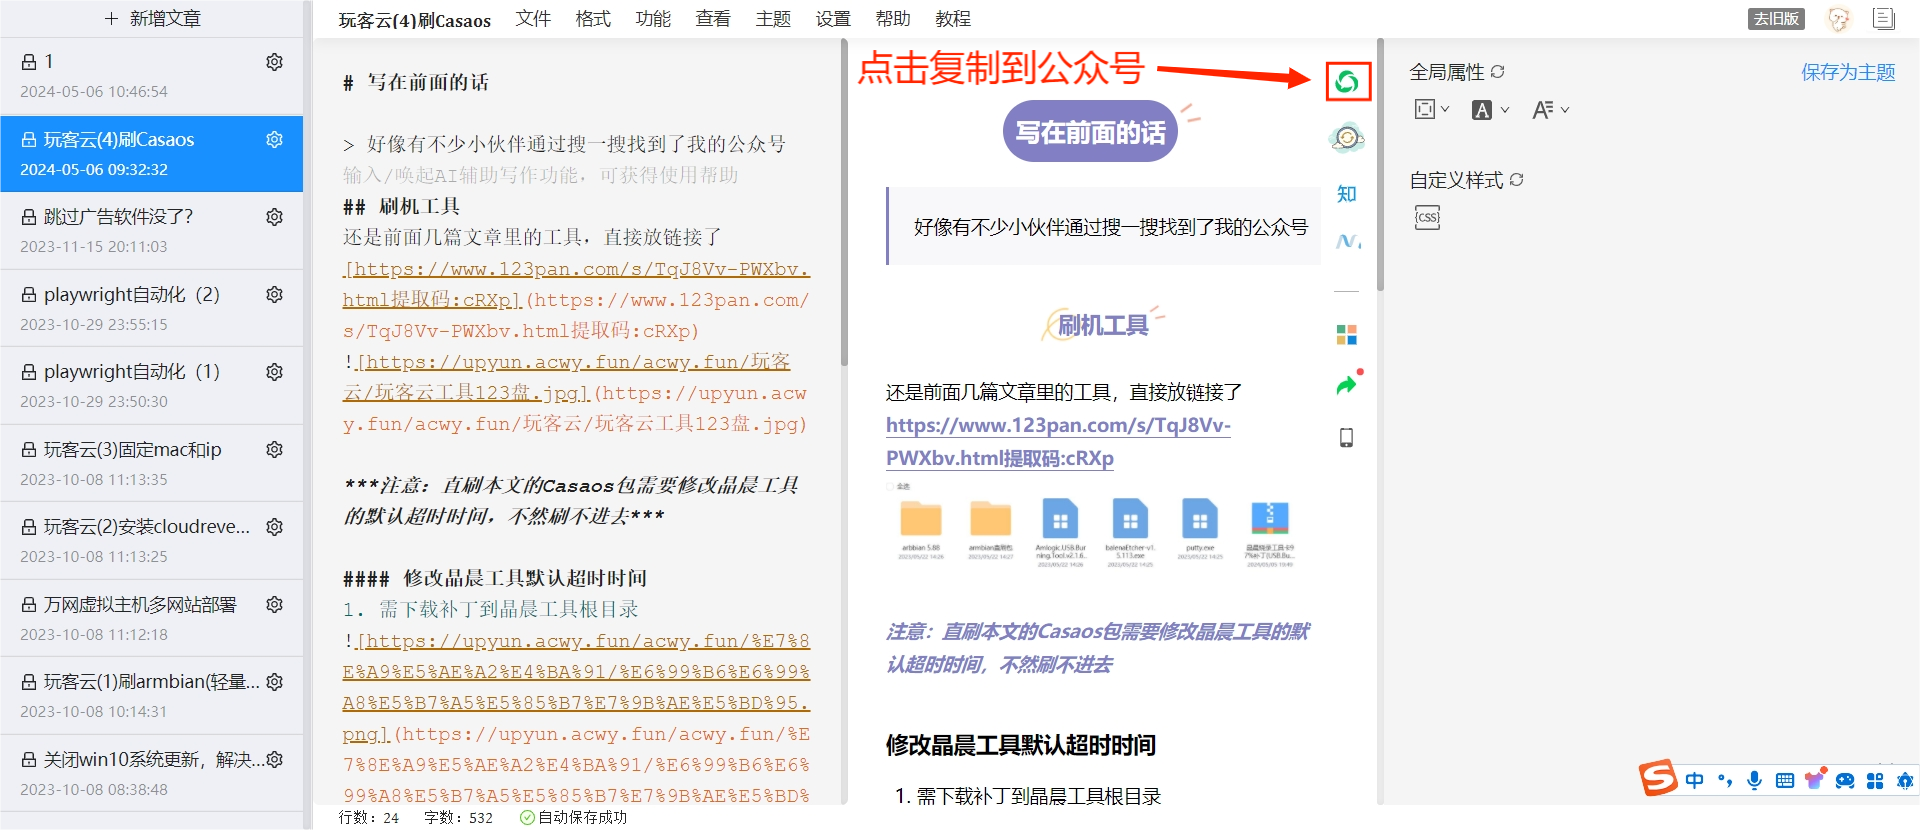Reset custom styles with refresh icon
Screen dimensions: 1920x830
click(1516, 180)
